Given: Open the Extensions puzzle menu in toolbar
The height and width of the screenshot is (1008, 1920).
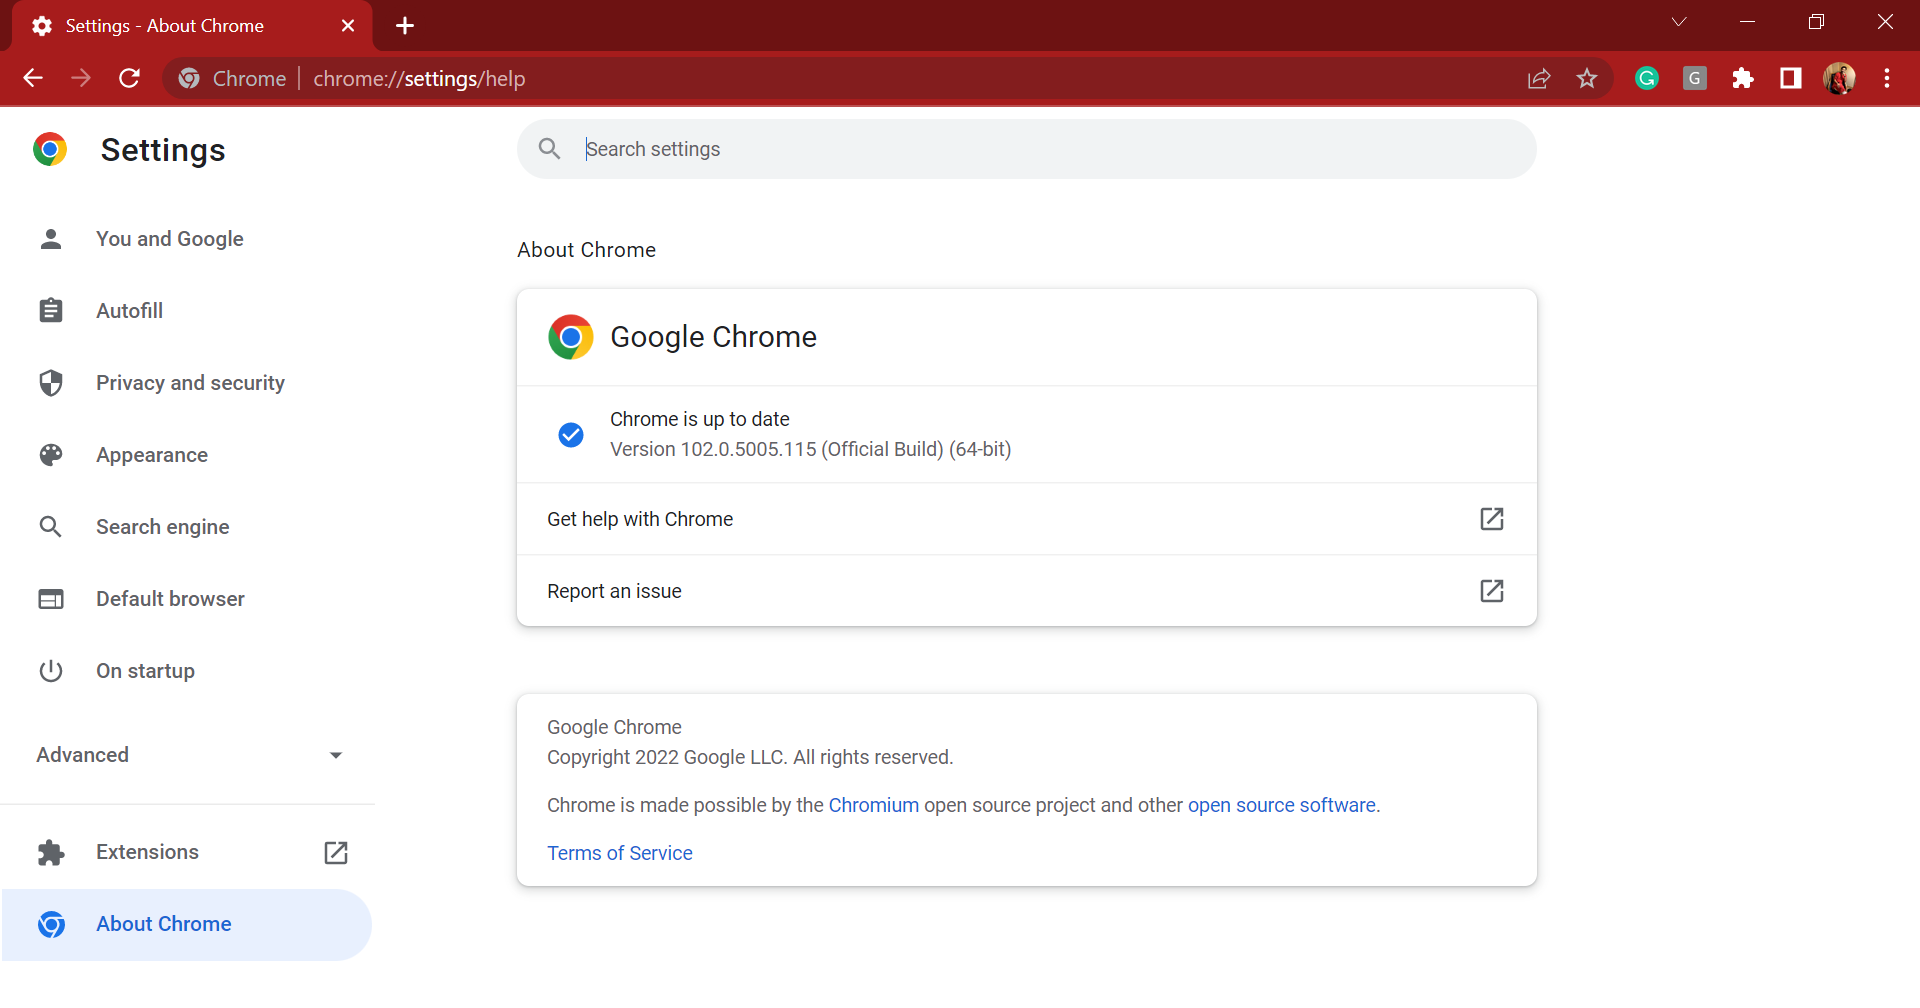Looking at the screenshot, I should [x=1743, y=78].
